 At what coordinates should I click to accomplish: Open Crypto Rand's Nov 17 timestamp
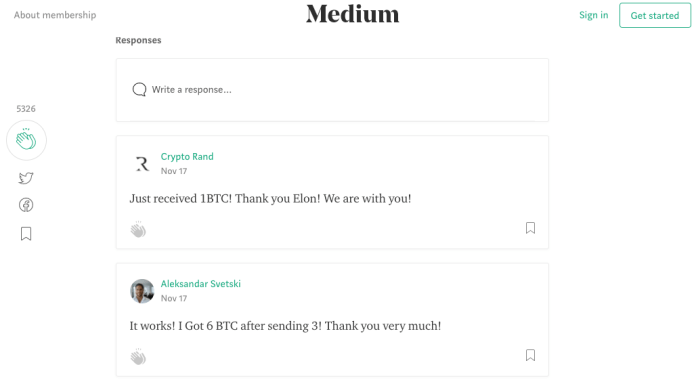[174, 171]
